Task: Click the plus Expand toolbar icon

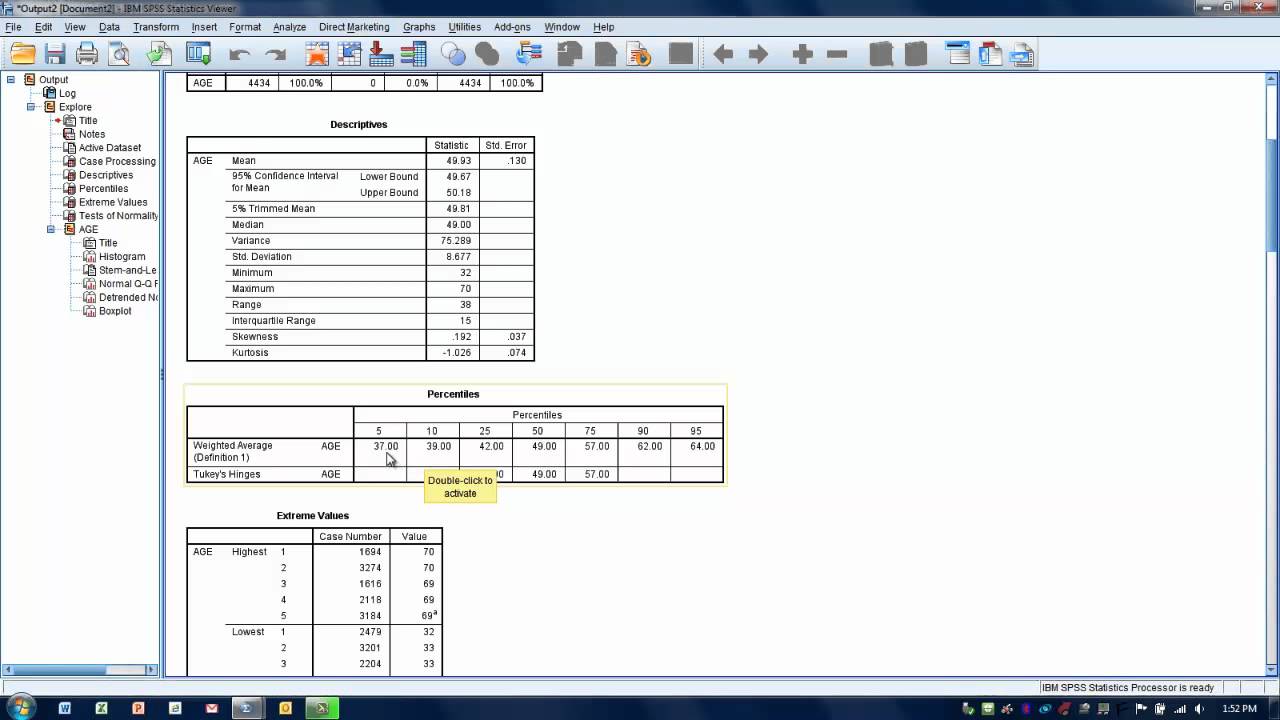Action: [x=802, y=55]
